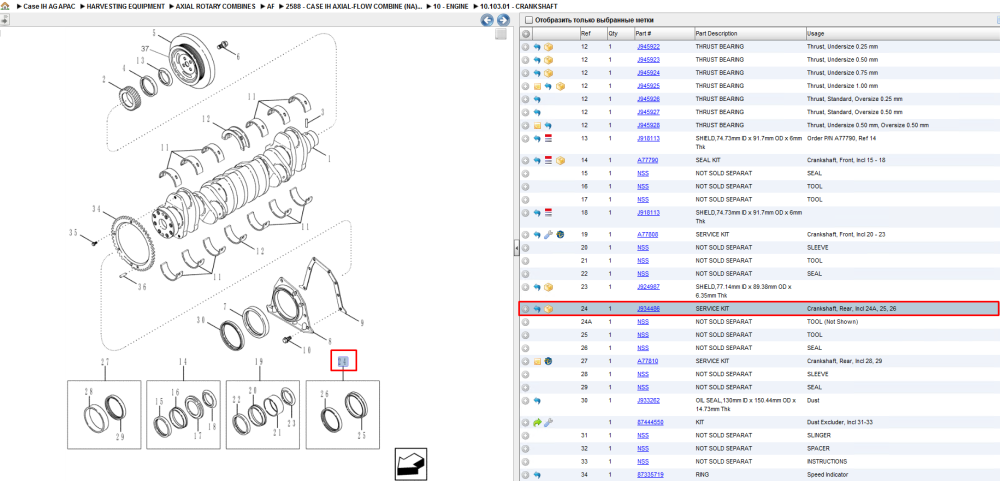
Task: Open the 'HARVESTING EQUIPMENT' breadcrumb
Action: click(126, 6)
